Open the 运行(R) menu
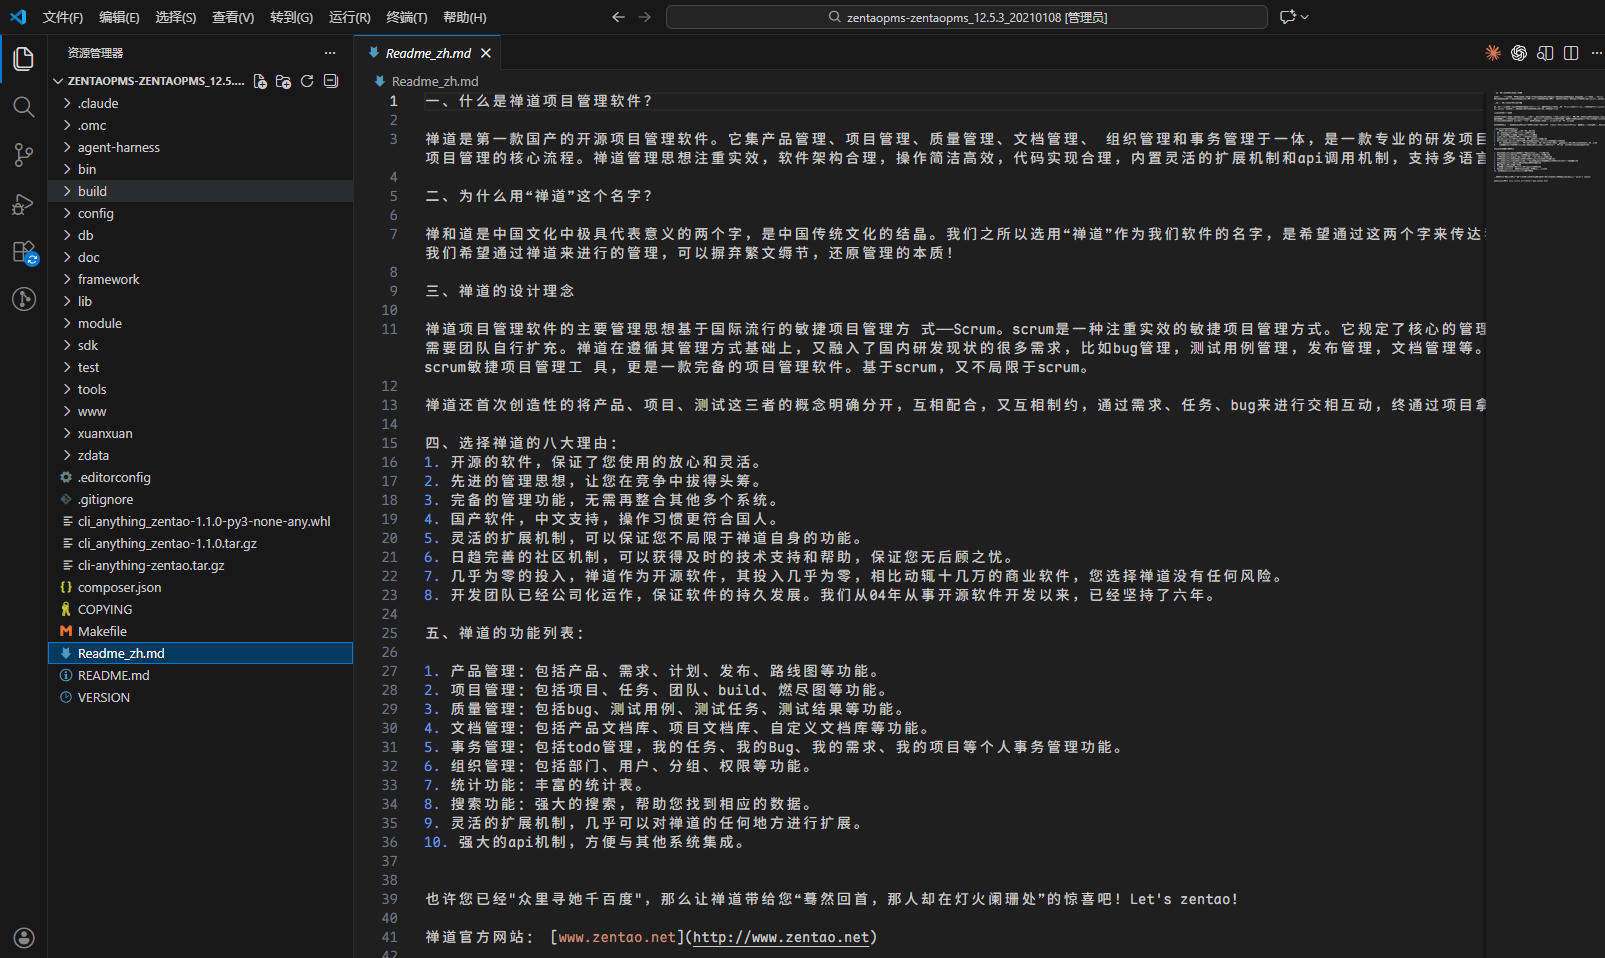The width and height of the screenshot is (1605, 958). [x=349, y=17]
